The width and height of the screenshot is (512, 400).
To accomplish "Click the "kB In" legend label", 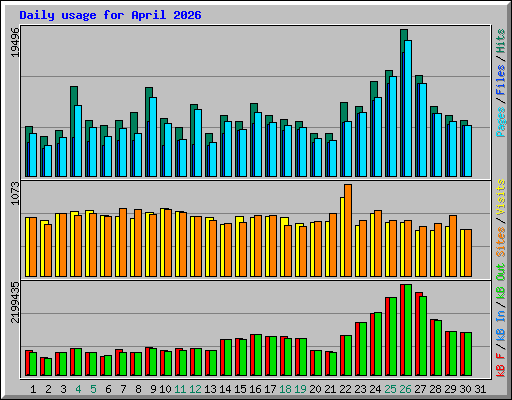I will [501, 325].
